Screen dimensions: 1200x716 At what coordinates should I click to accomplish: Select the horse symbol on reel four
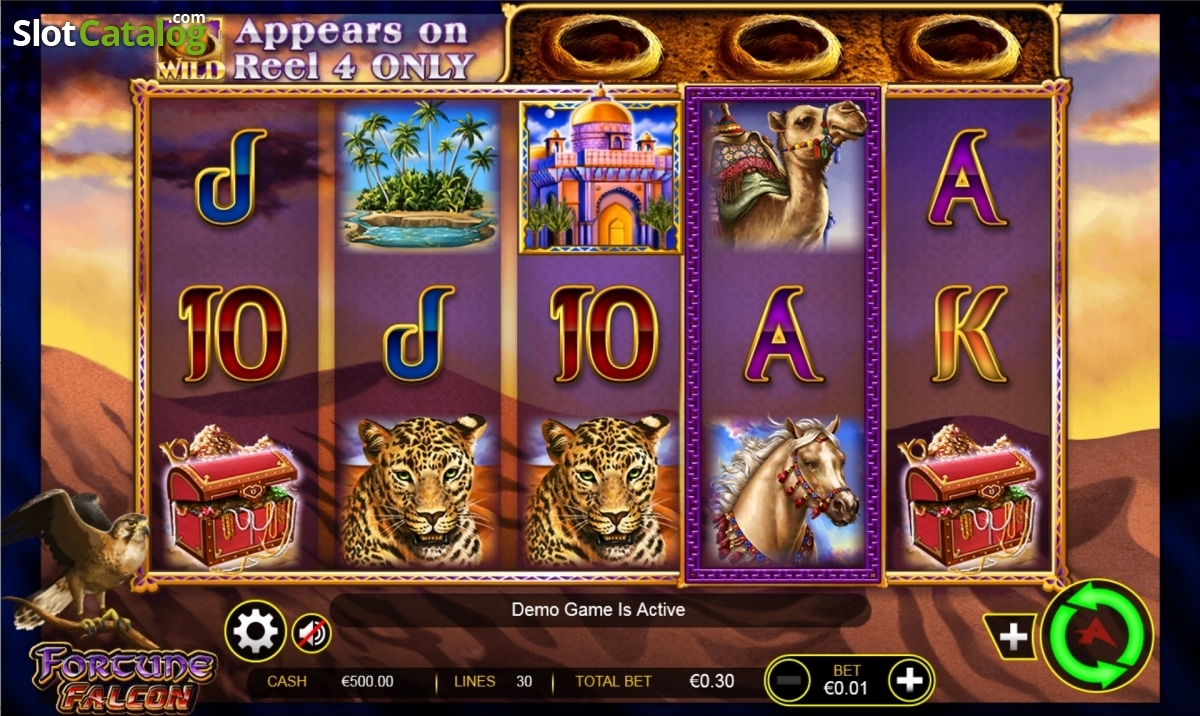tap(784, 490)
